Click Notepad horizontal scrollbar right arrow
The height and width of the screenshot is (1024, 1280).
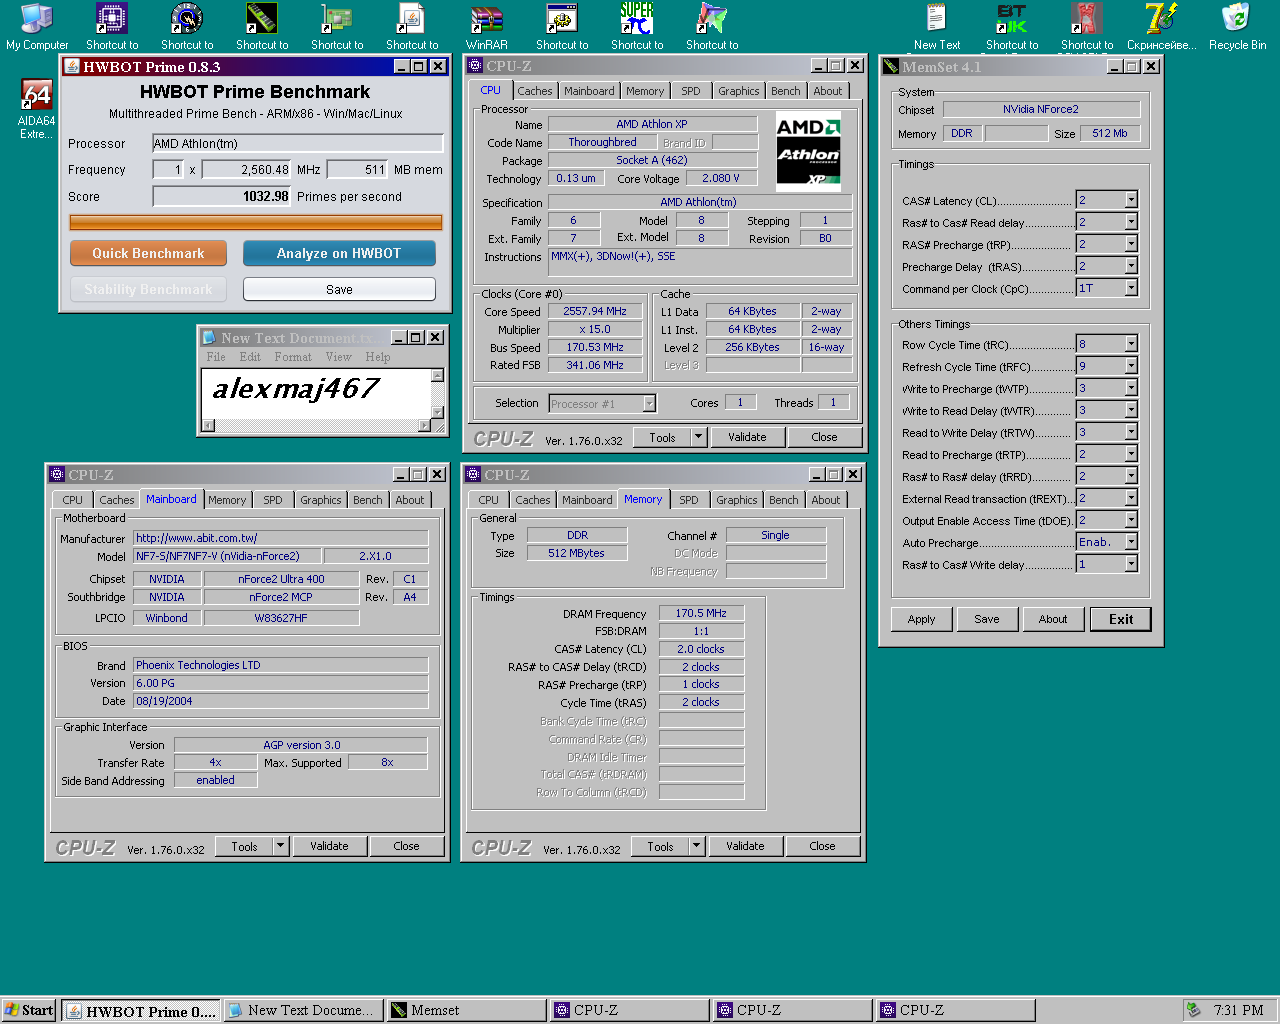point(424,425)
